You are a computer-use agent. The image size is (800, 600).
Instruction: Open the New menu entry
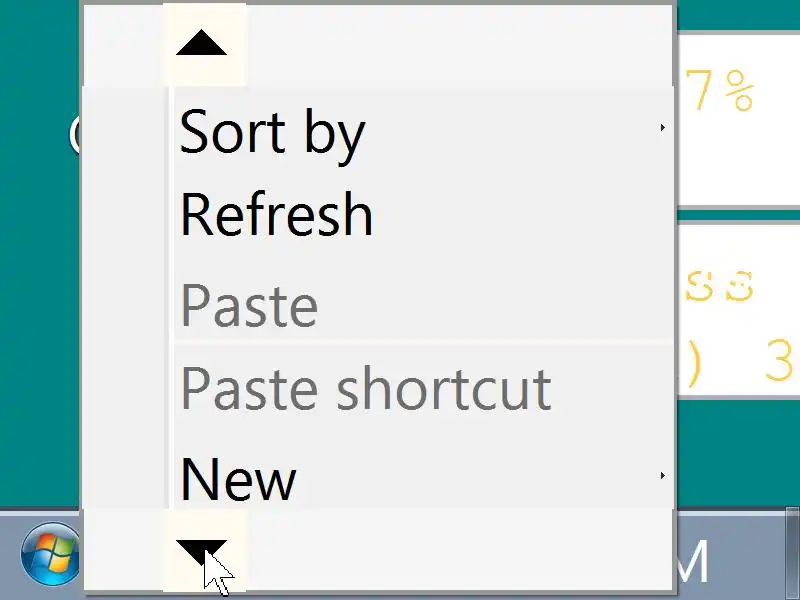pos(238,478)
